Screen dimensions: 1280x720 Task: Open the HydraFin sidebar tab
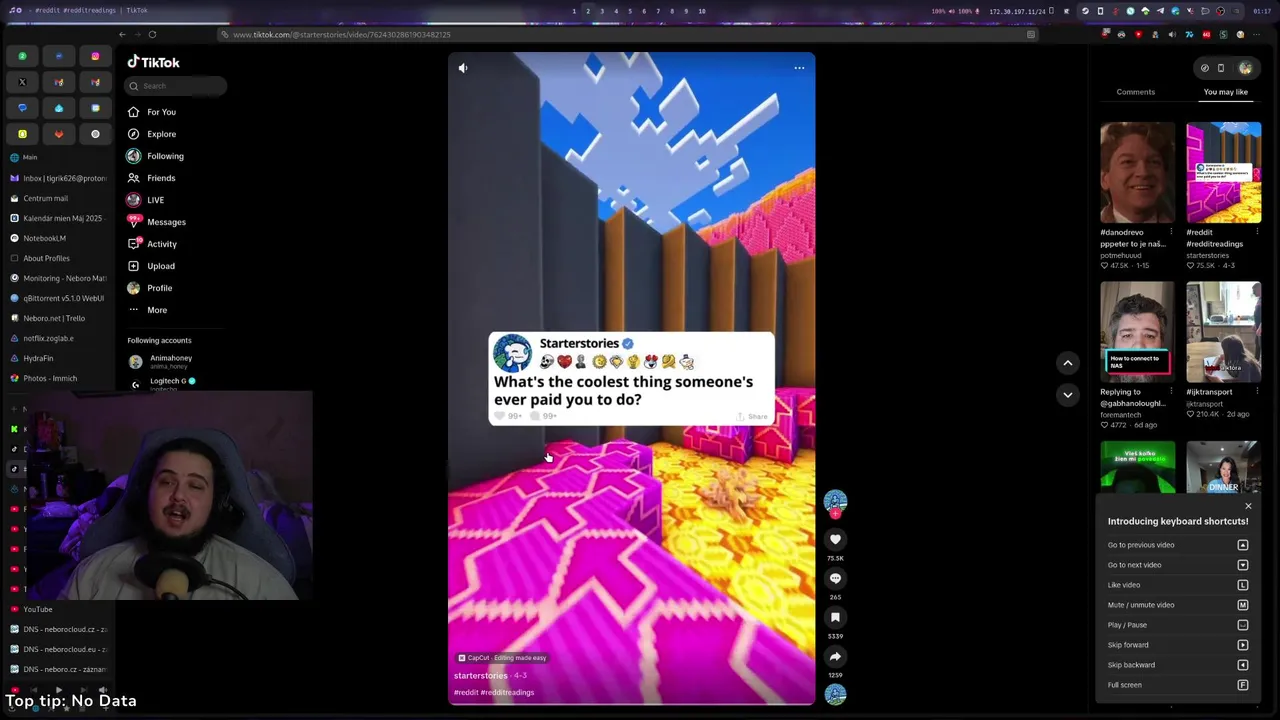[x=57, y=358]
